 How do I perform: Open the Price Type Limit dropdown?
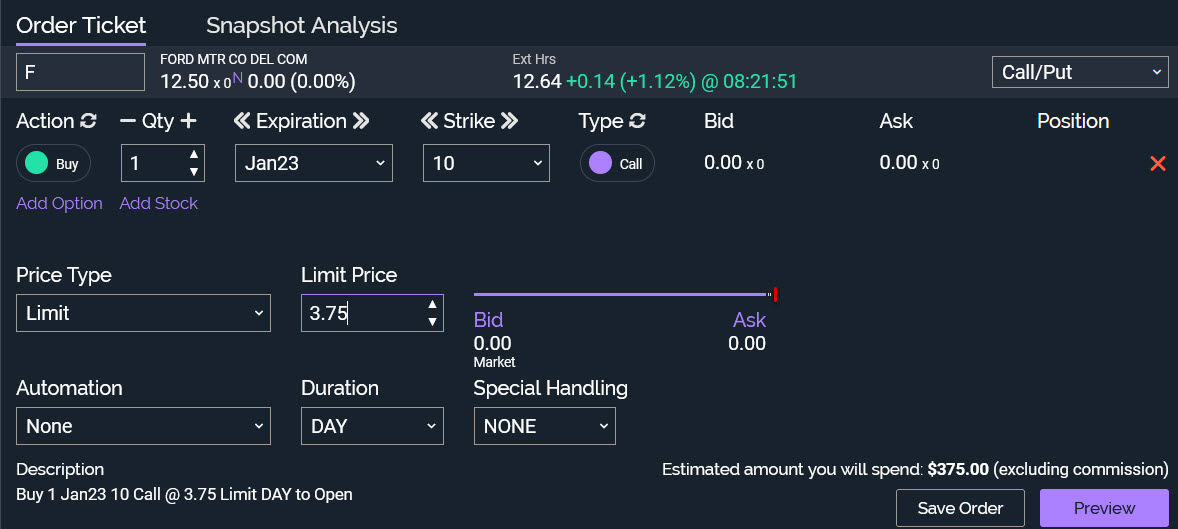click(x=143, y=313)
